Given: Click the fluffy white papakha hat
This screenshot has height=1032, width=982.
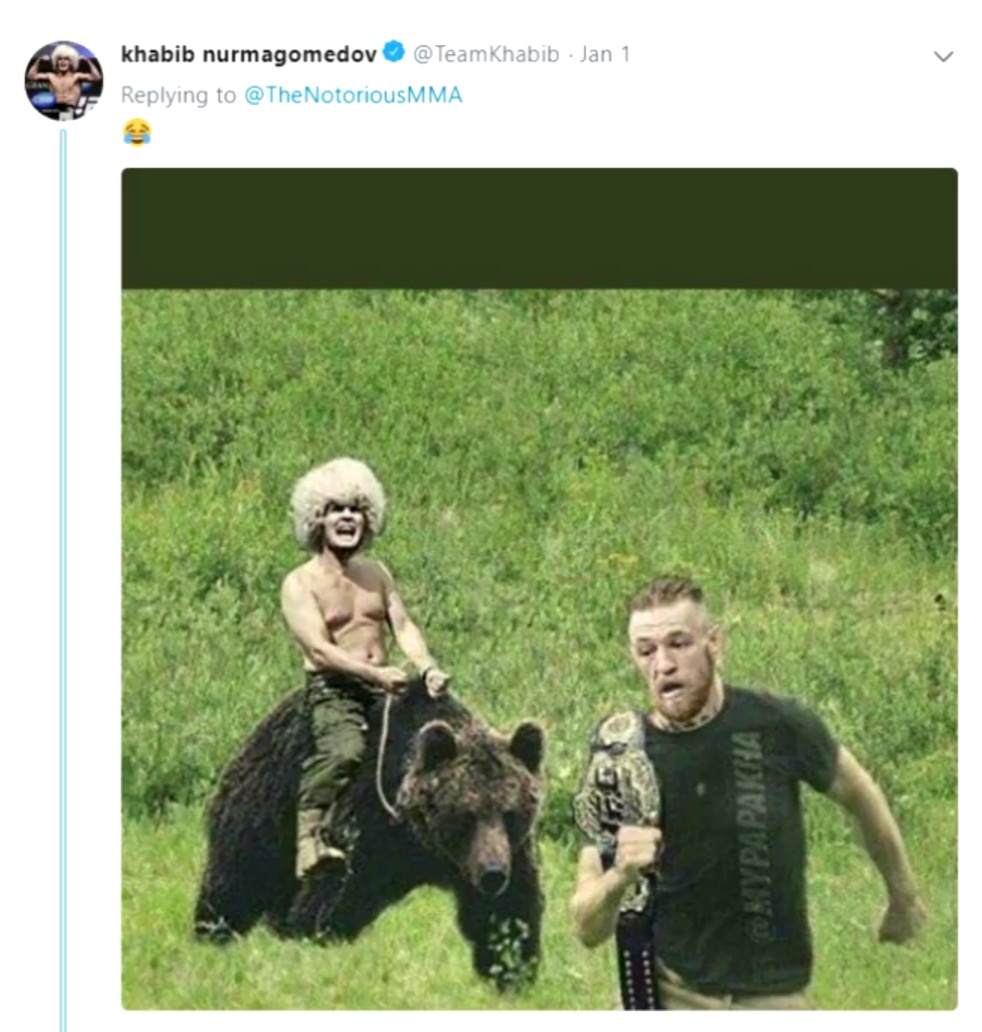Looking at the screenshot, I should coord(337,499).
